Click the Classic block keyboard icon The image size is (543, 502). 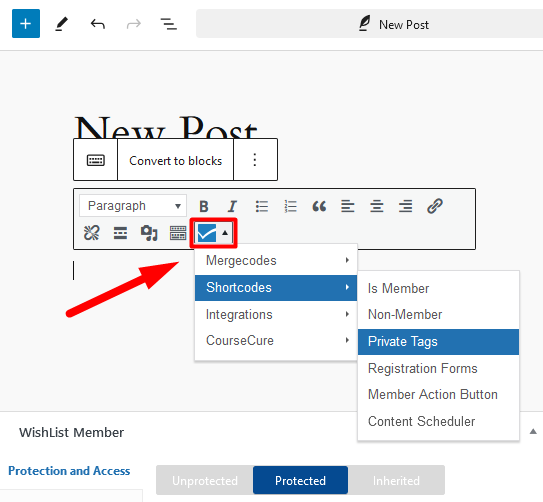pos(96,160)
